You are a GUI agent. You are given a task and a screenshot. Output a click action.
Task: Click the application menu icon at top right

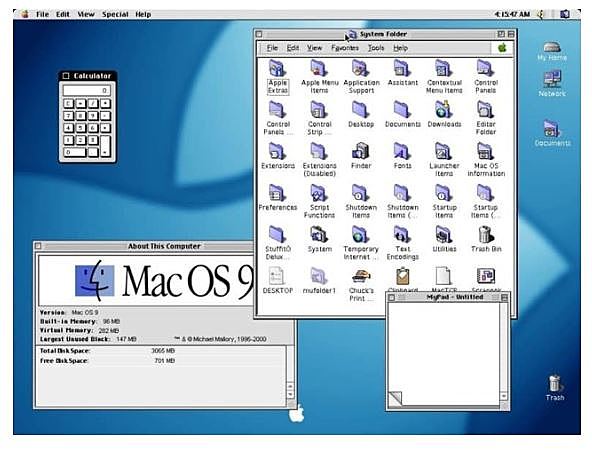565,14
